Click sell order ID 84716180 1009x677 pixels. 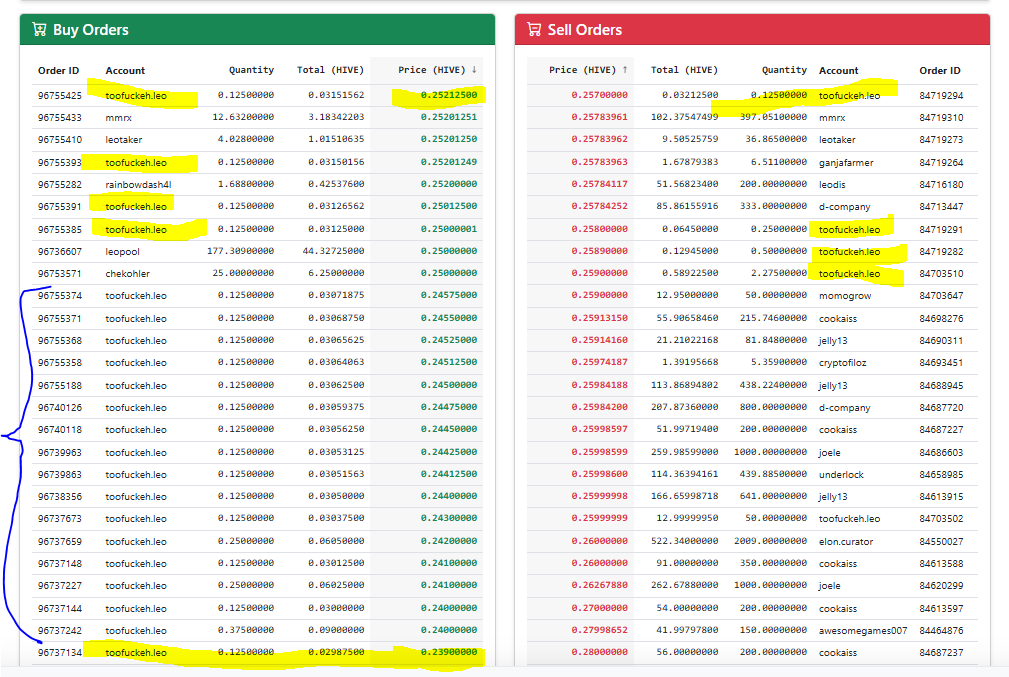click(941, 185)
